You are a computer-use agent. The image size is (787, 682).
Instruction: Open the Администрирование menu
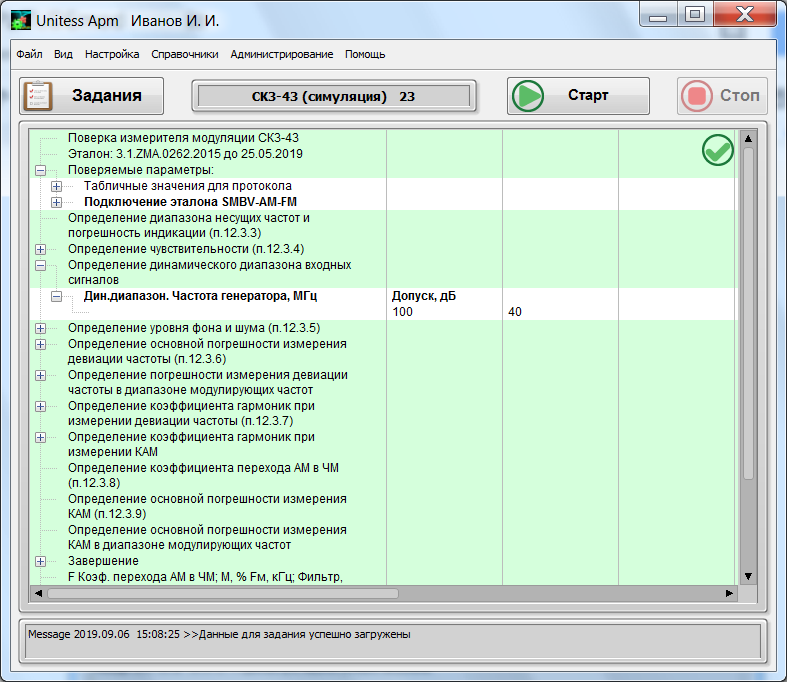click(281, 54)
